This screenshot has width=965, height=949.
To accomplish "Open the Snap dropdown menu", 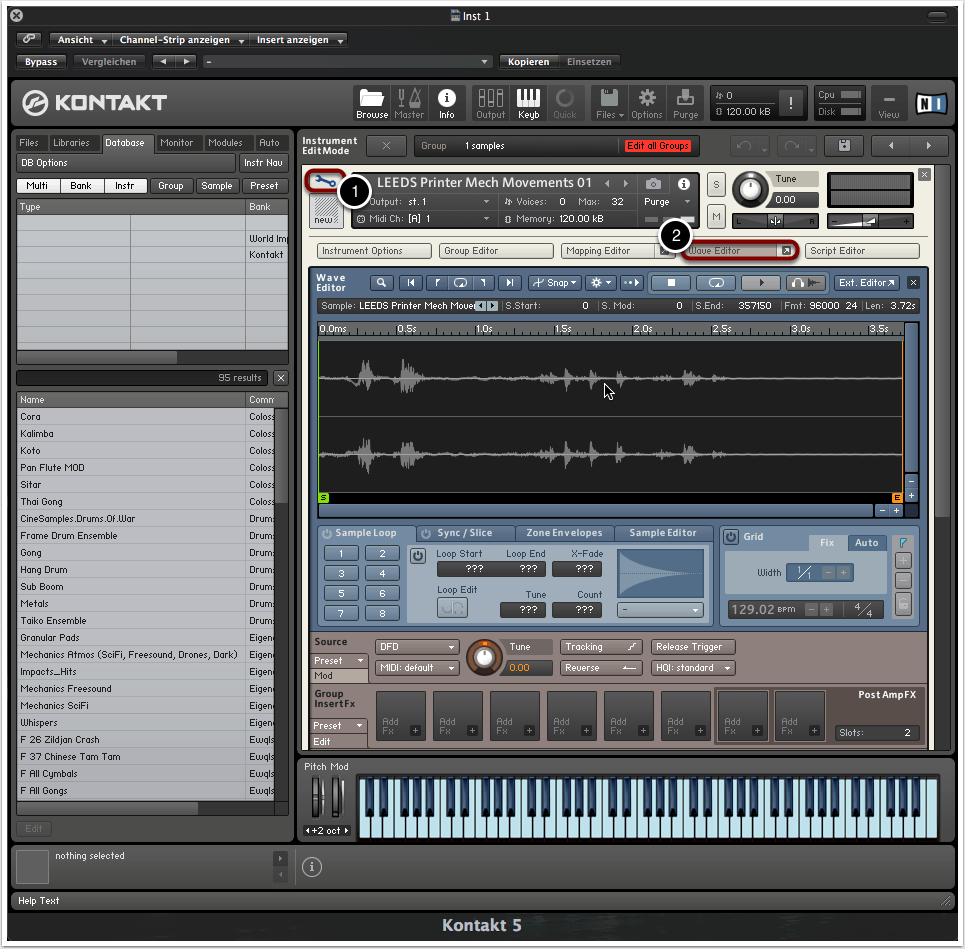I will pyautogui.click(x=555, y=283).
